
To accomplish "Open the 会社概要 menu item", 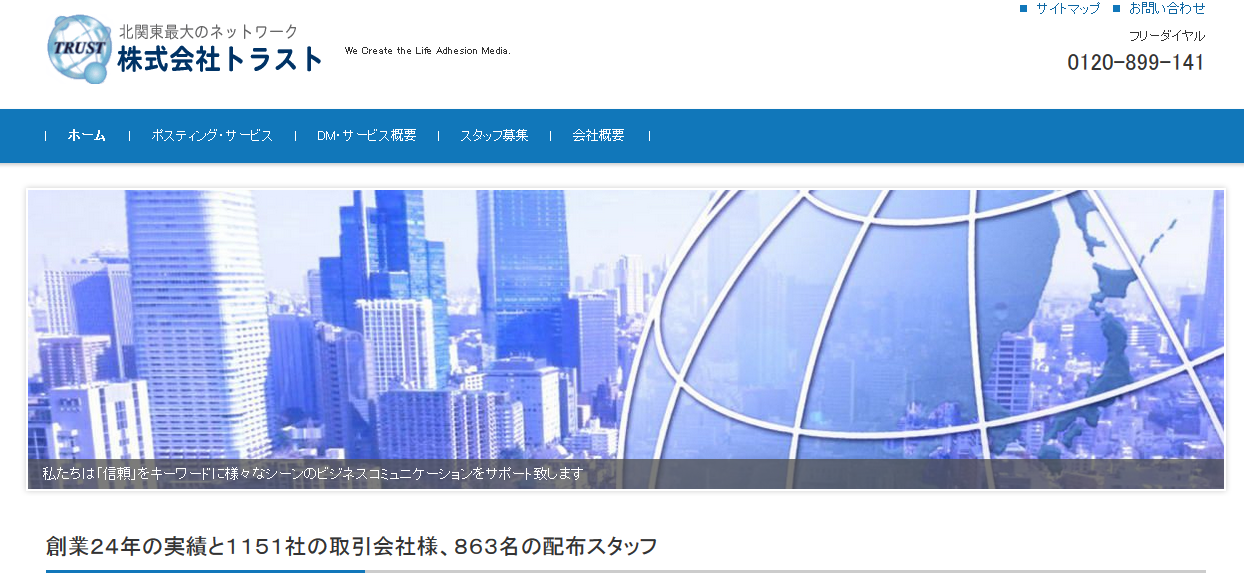I will point(598,136).
